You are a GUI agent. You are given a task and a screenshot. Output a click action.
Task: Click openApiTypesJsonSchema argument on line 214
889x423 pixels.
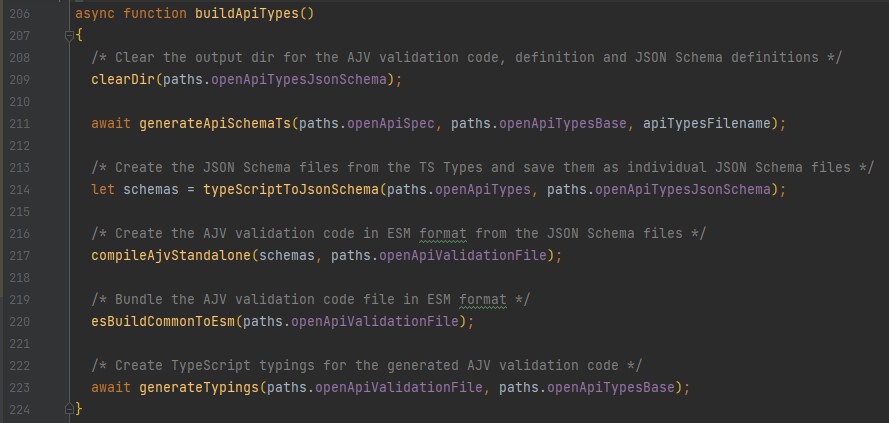point(683,189)
